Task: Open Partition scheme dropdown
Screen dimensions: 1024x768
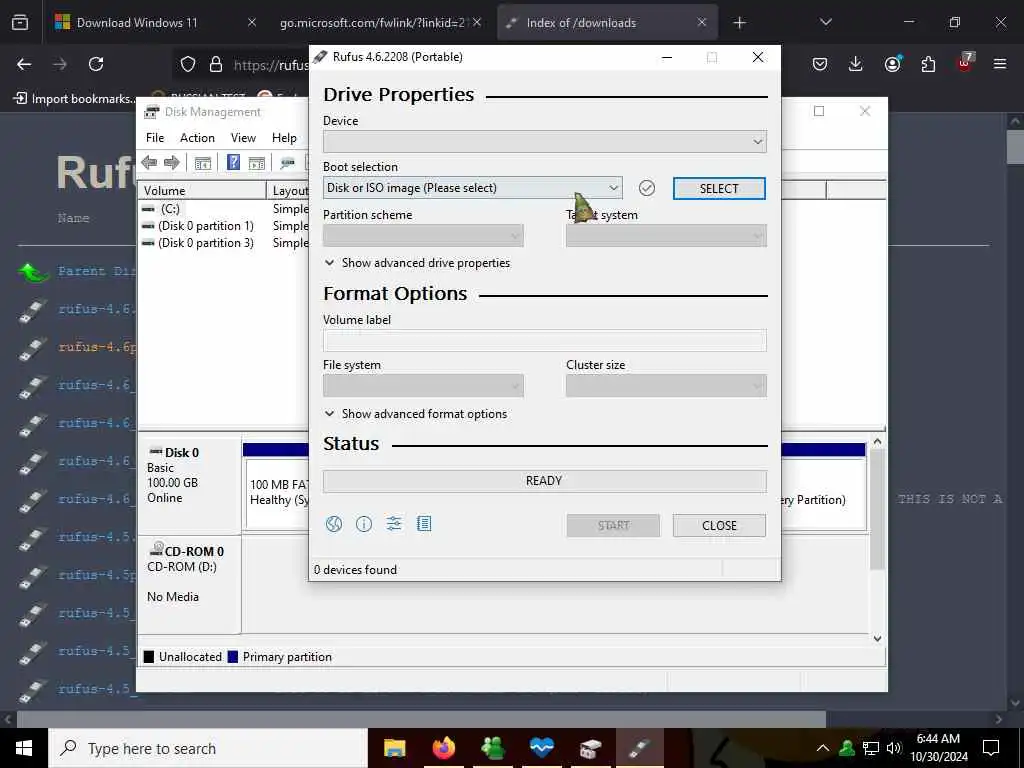Action: pyautogui.click(x=423, y=236)
